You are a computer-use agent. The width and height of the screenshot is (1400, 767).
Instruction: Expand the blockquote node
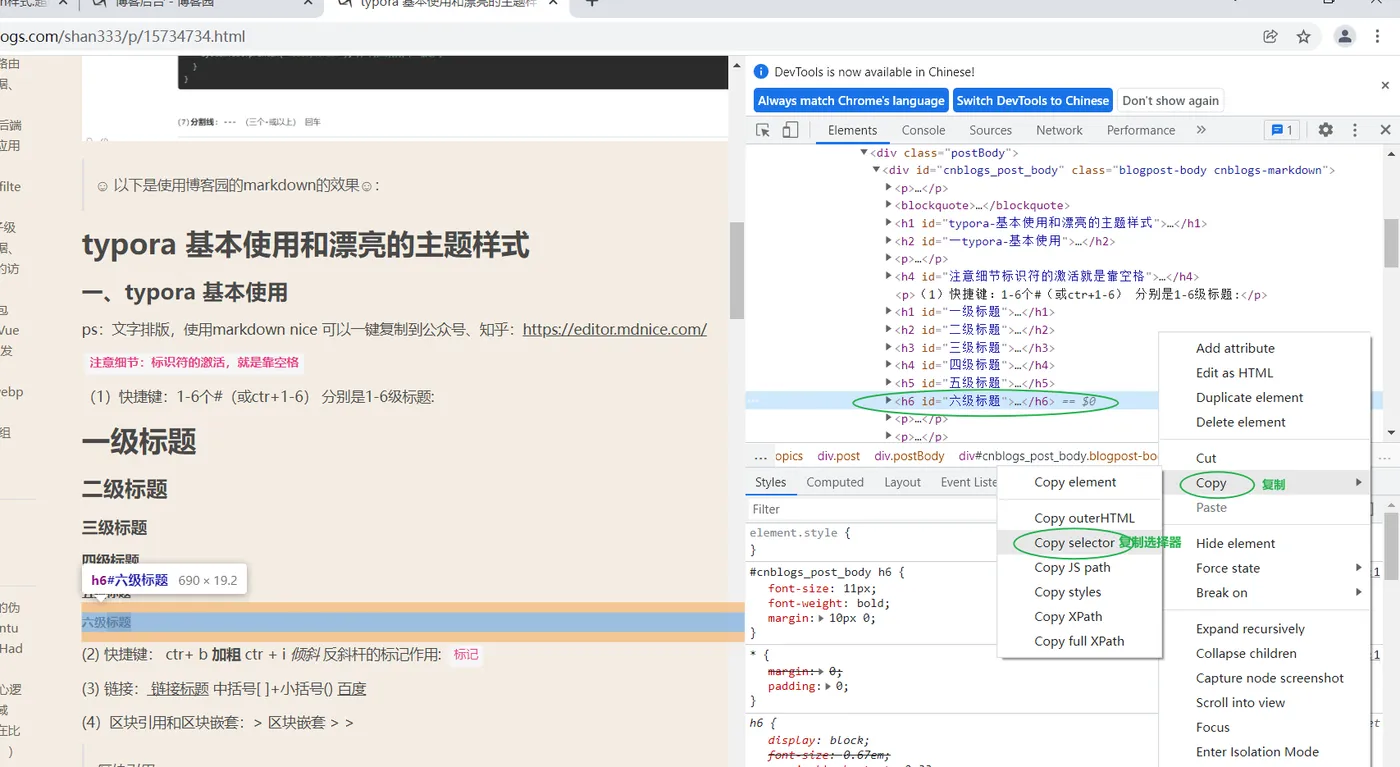[888, 206]
